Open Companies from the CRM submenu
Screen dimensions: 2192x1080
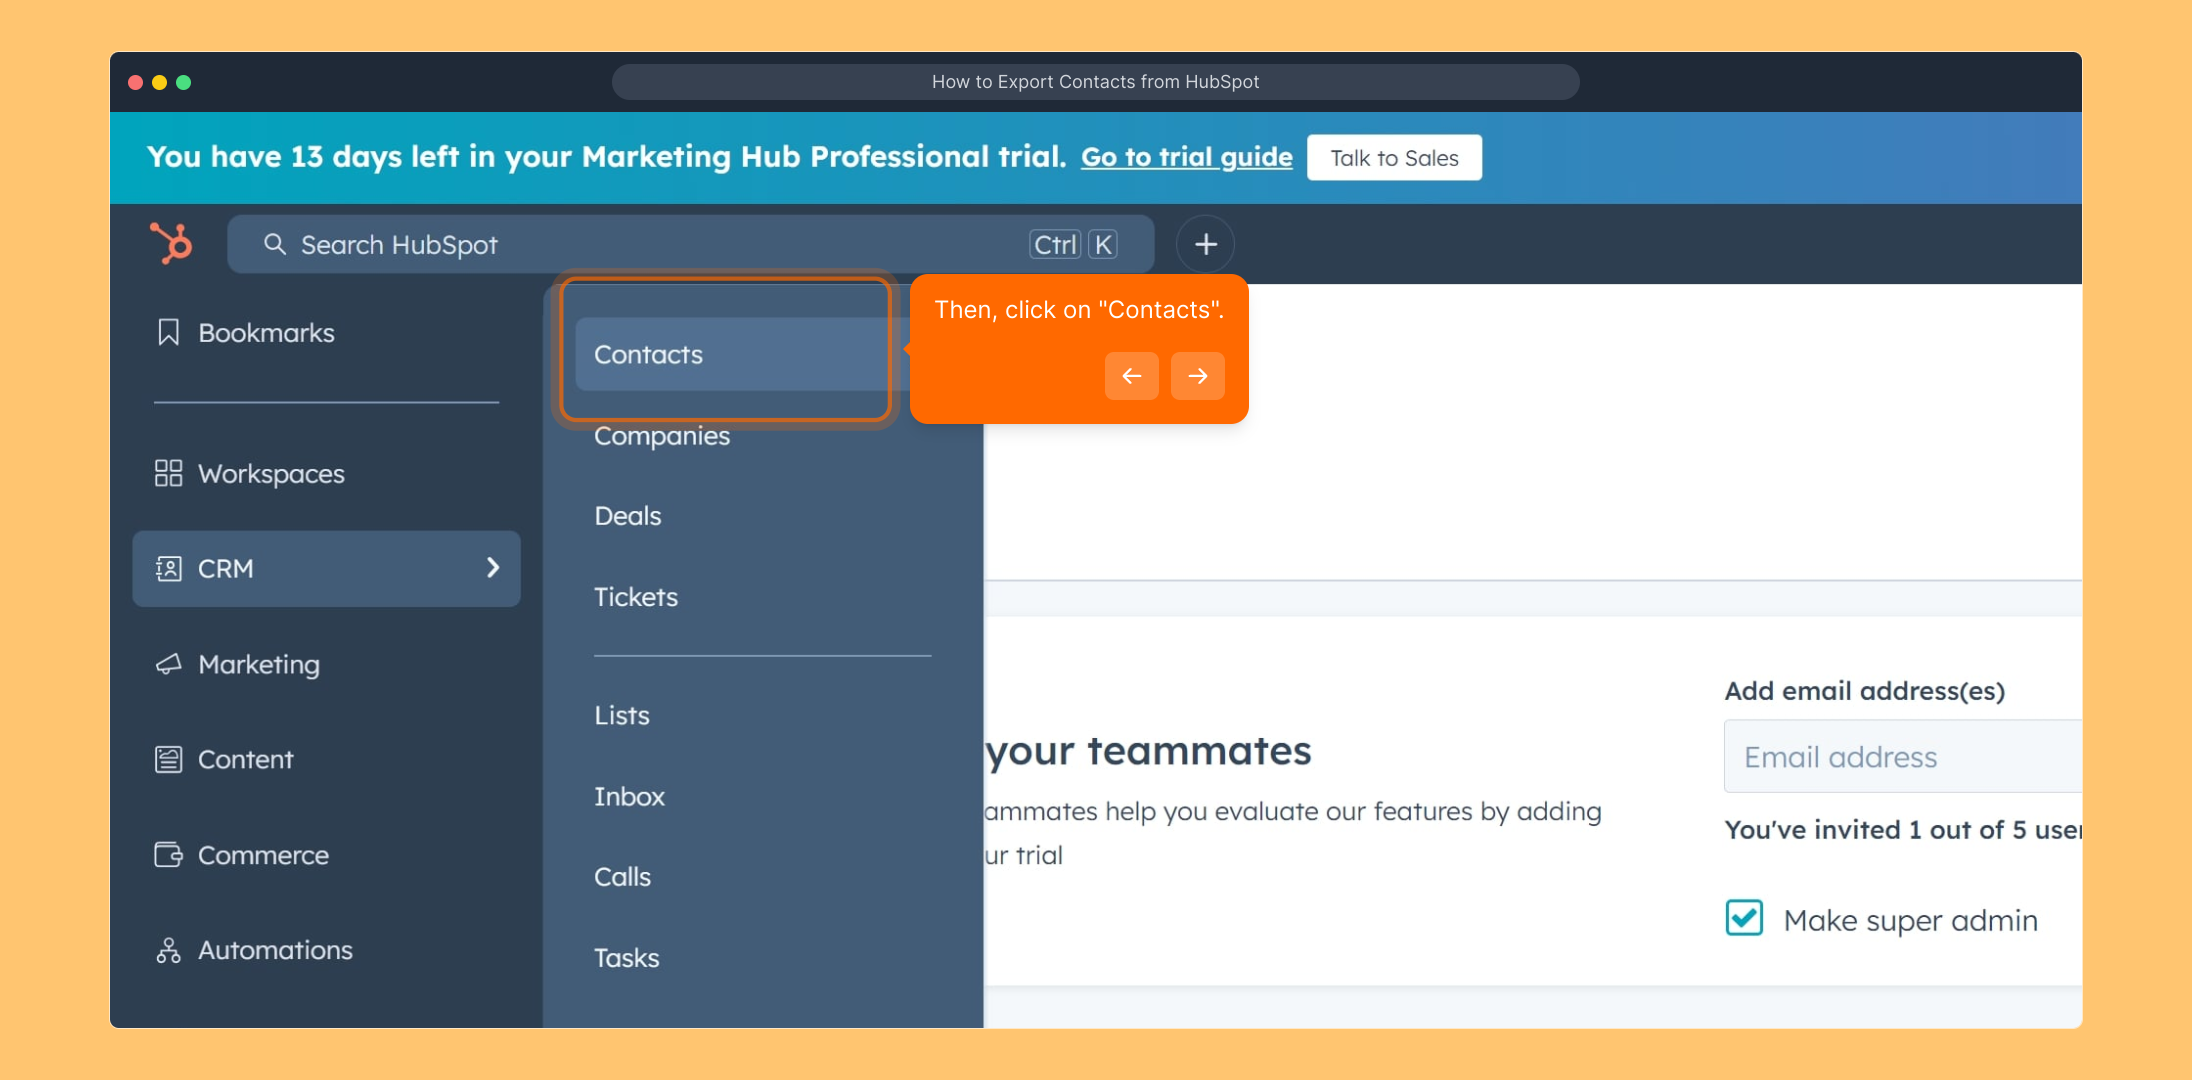[661, 436]
